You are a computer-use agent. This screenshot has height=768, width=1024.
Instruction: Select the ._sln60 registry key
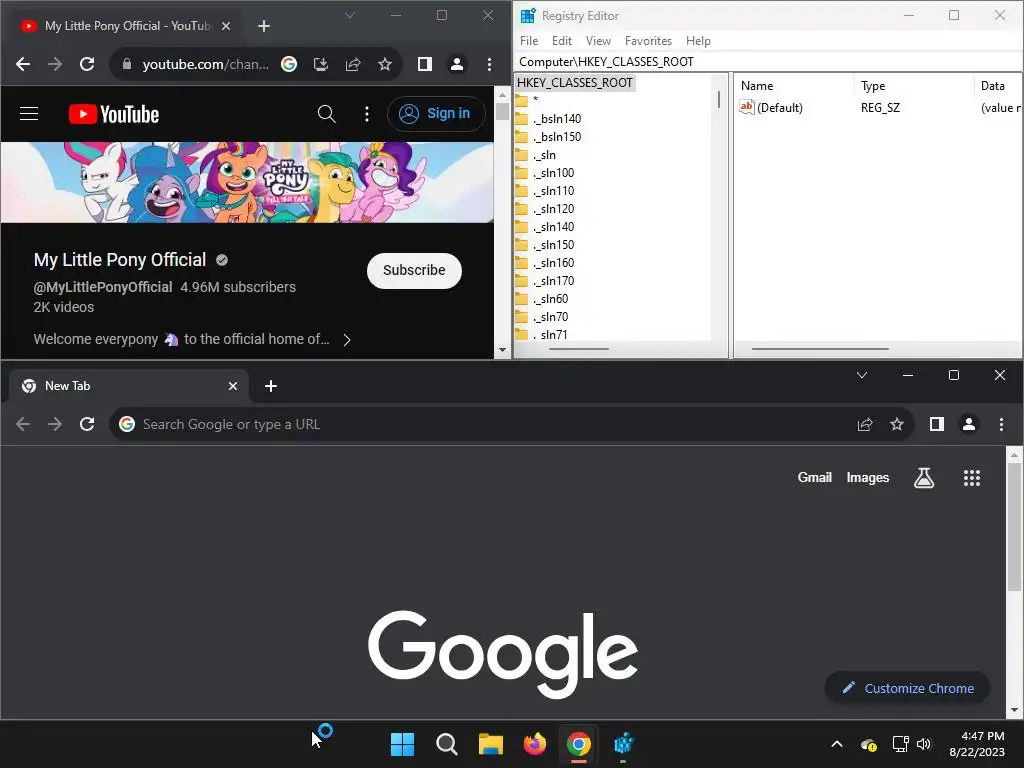(x=551, y=299)
